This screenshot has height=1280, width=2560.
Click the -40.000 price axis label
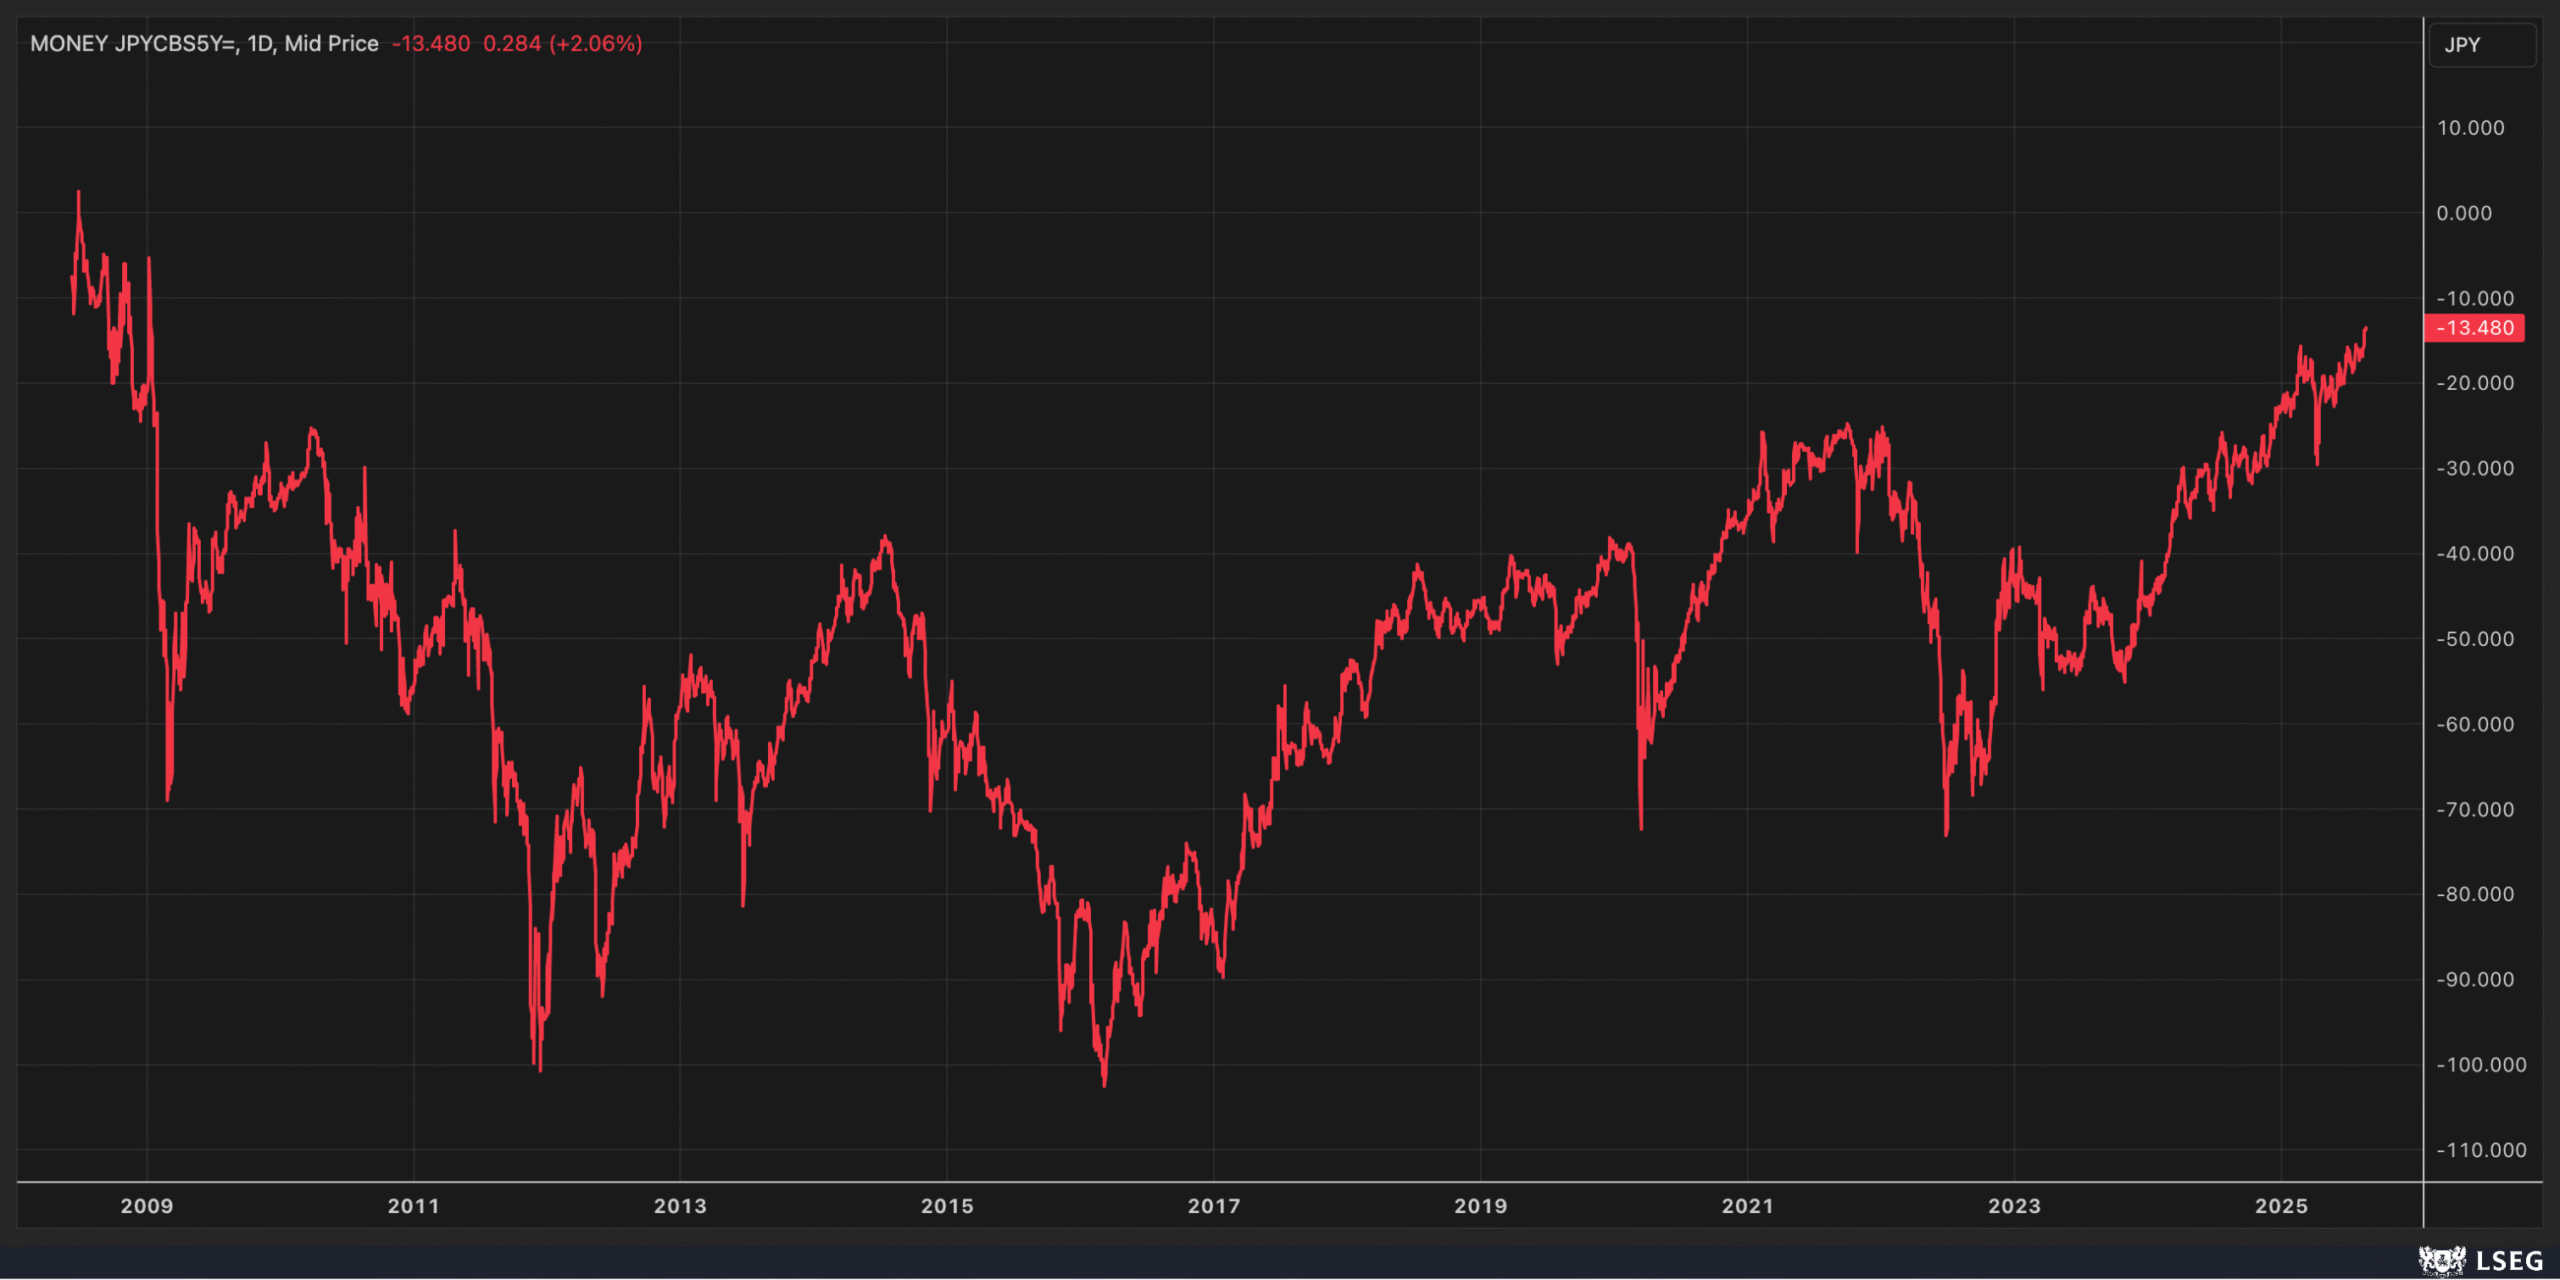[x=2475, y=553]
